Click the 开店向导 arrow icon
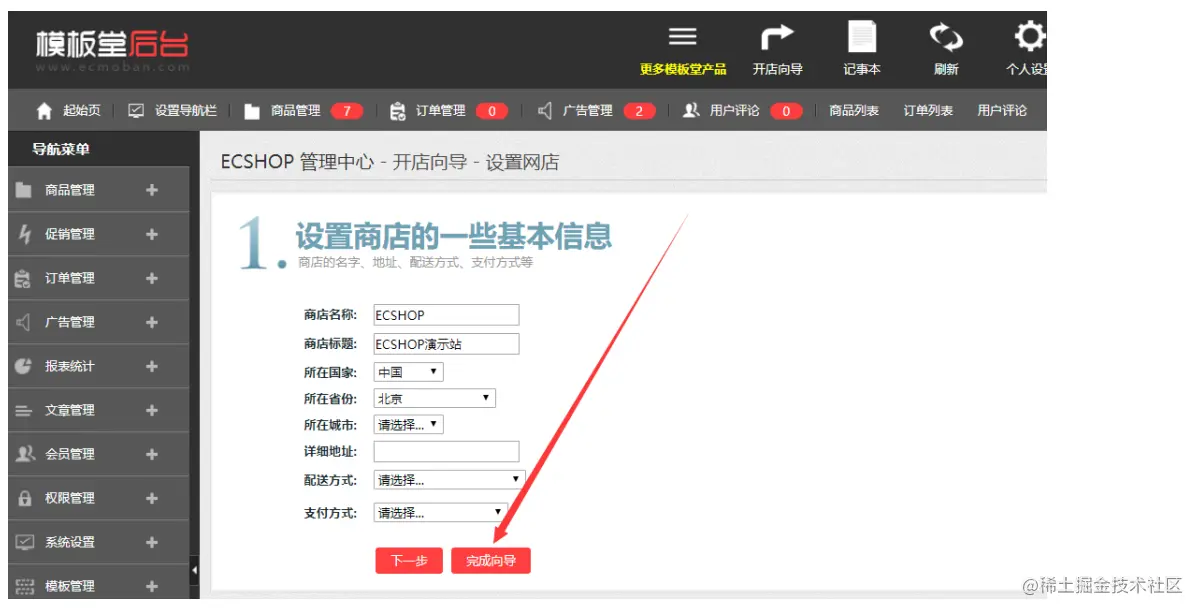This screenshot has height=614, width=1201. (x=778, y=37)
